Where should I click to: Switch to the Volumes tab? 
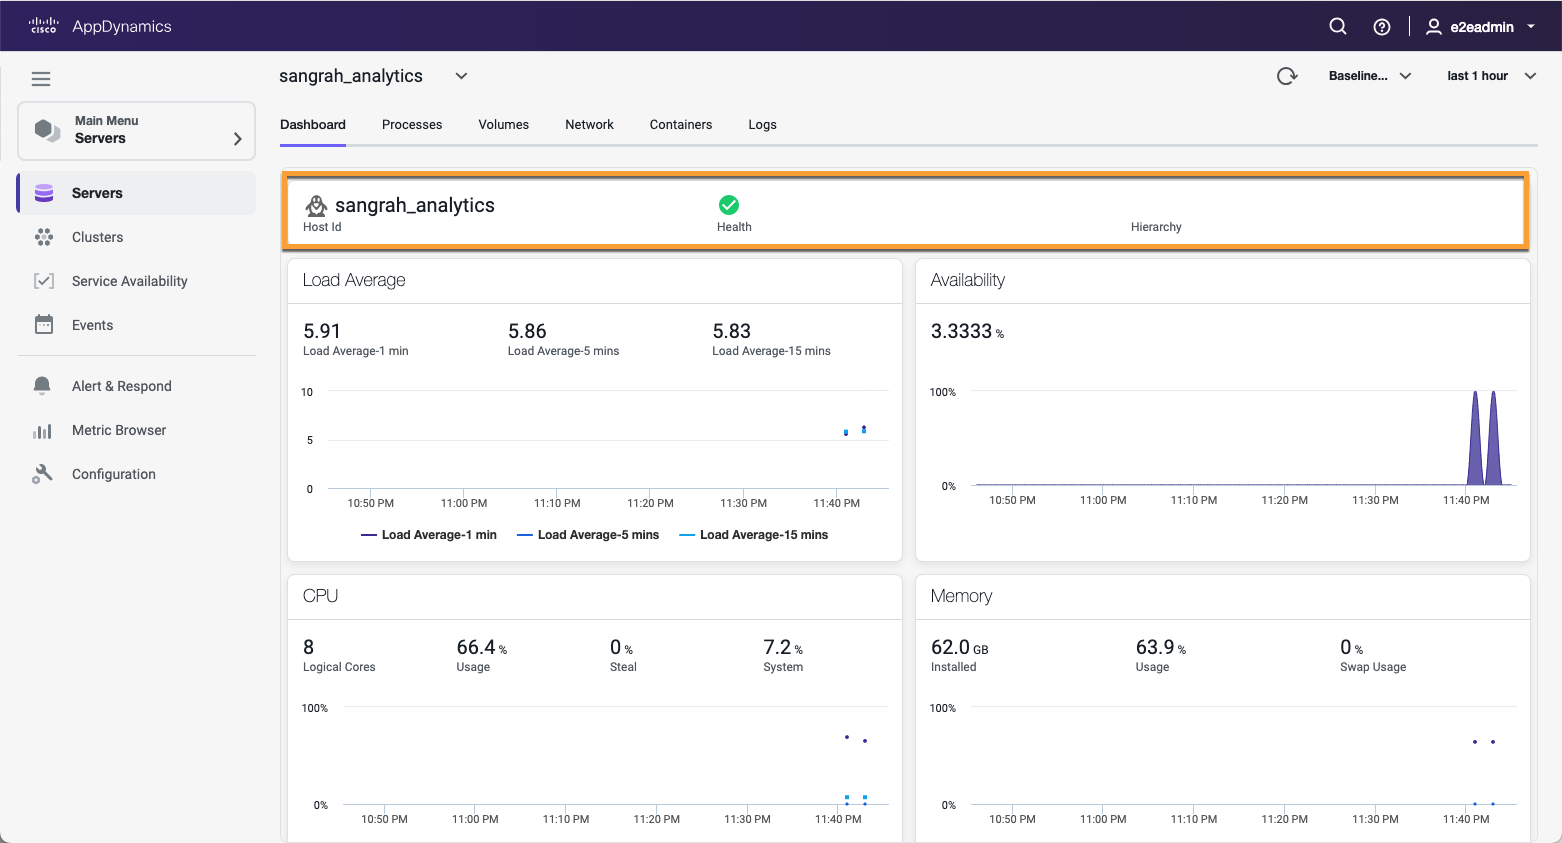tap(503, 125)
